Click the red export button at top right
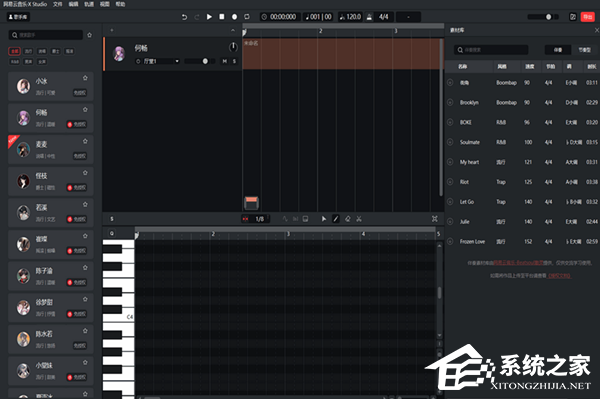Screen dimensions: 600x399 pyautogui.click(x=587, y=17)
